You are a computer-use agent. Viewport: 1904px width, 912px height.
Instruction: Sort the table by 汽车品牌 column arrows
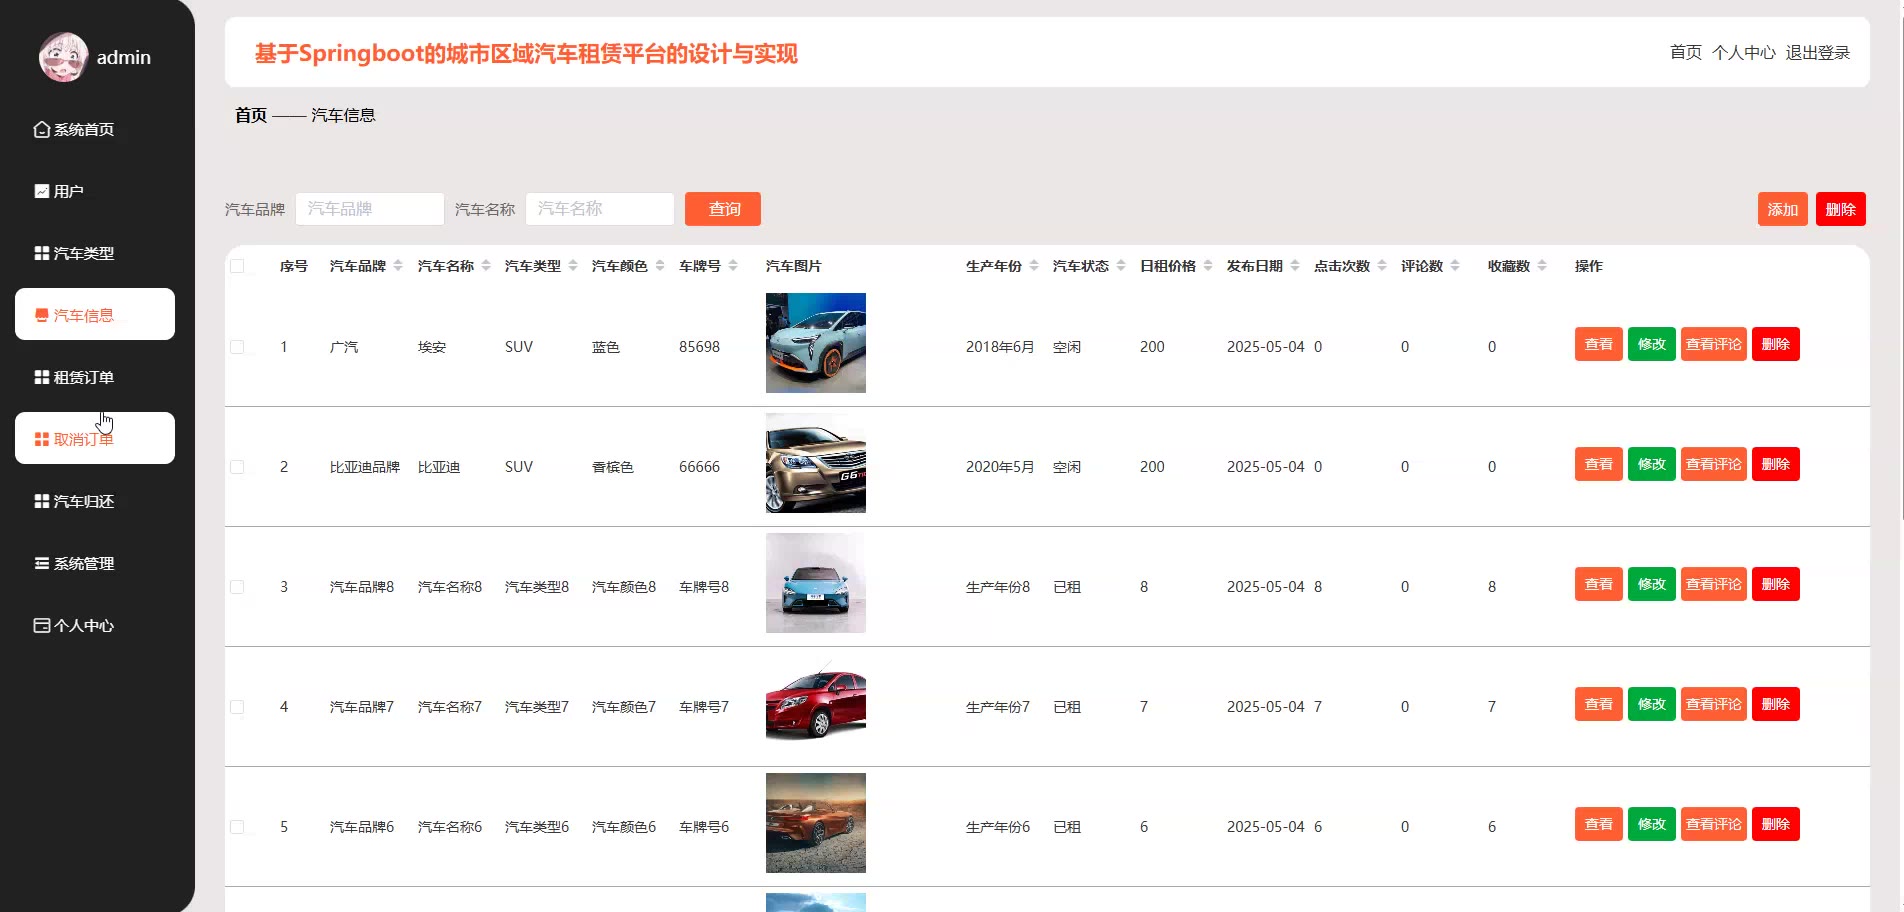398,266
